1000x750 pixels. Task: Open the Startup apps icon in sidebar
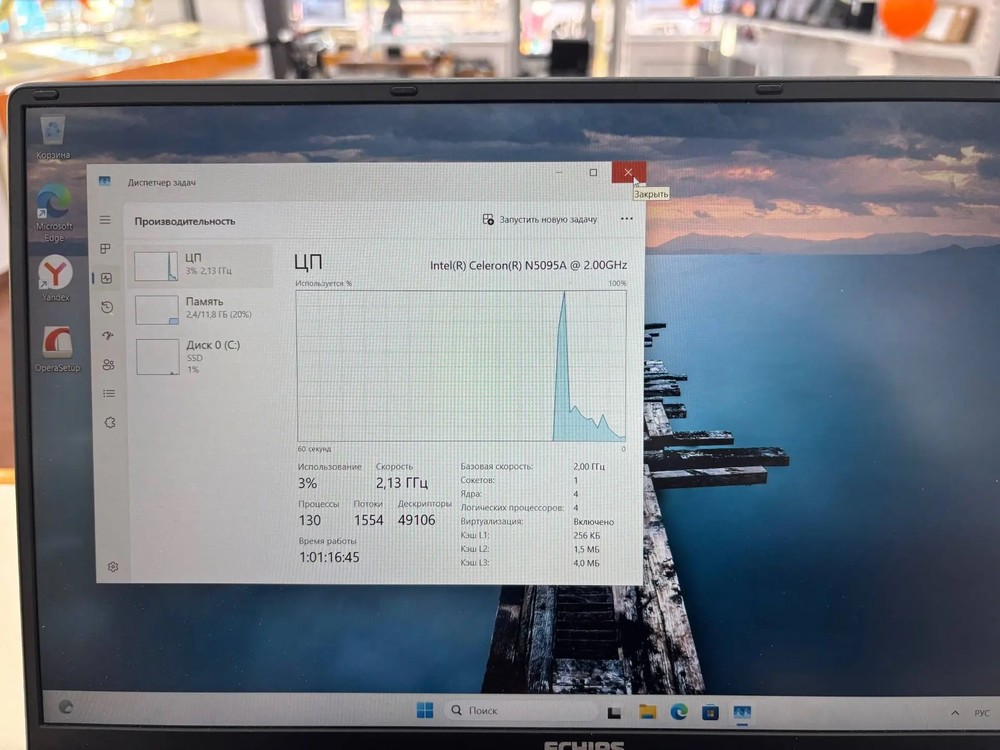[x=108, y=335]
